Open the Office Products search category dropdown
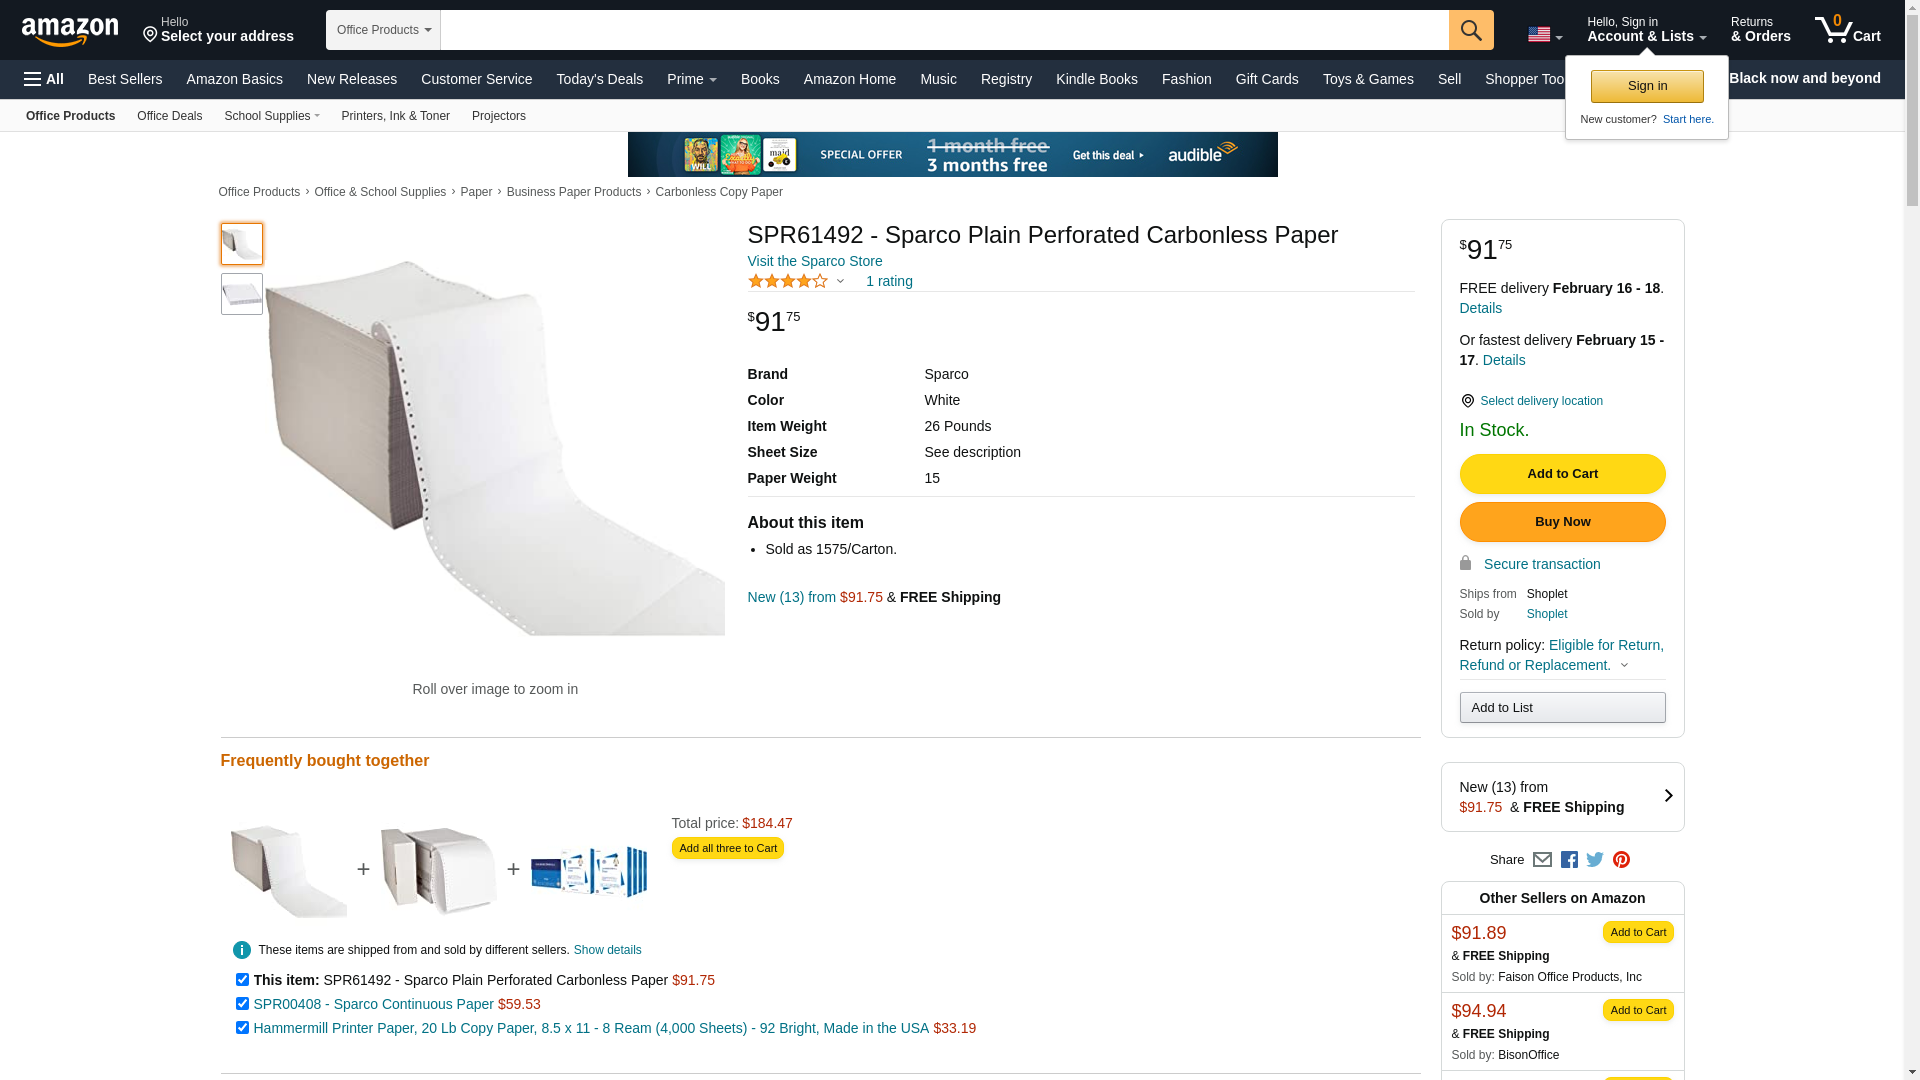This screenshot has width=1920, height=1080. coord(383,30)
